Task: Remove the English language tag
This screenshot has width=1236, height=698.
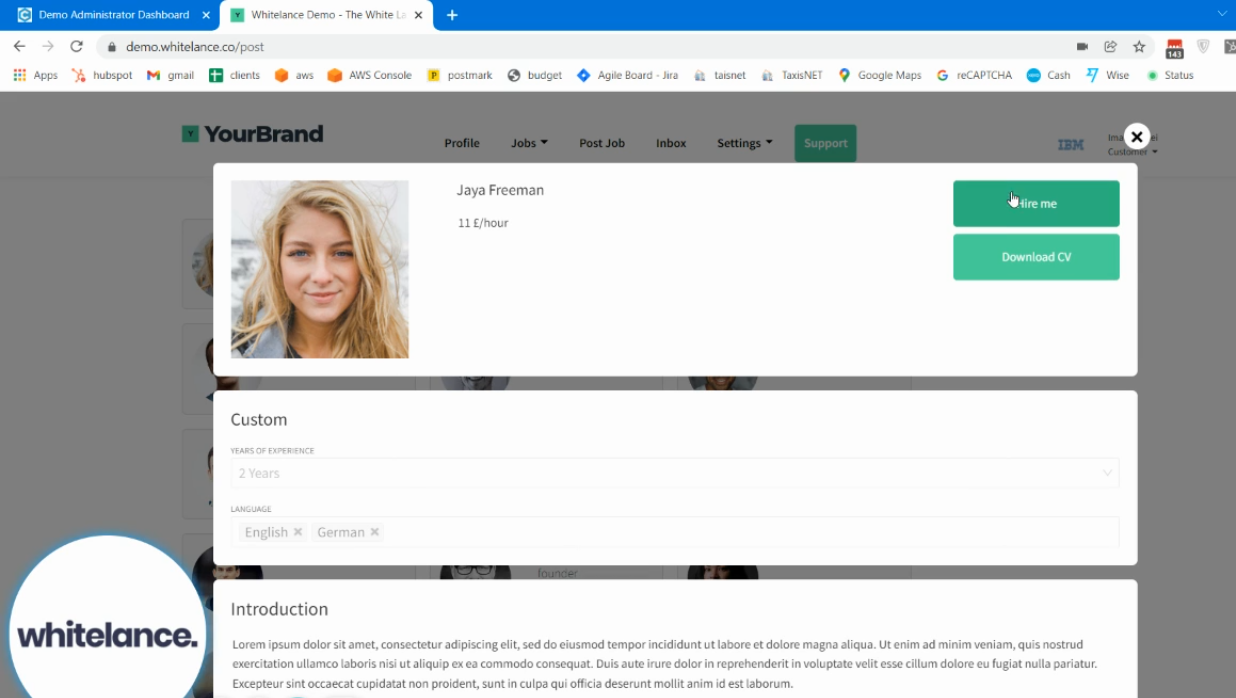Action: 298,532
